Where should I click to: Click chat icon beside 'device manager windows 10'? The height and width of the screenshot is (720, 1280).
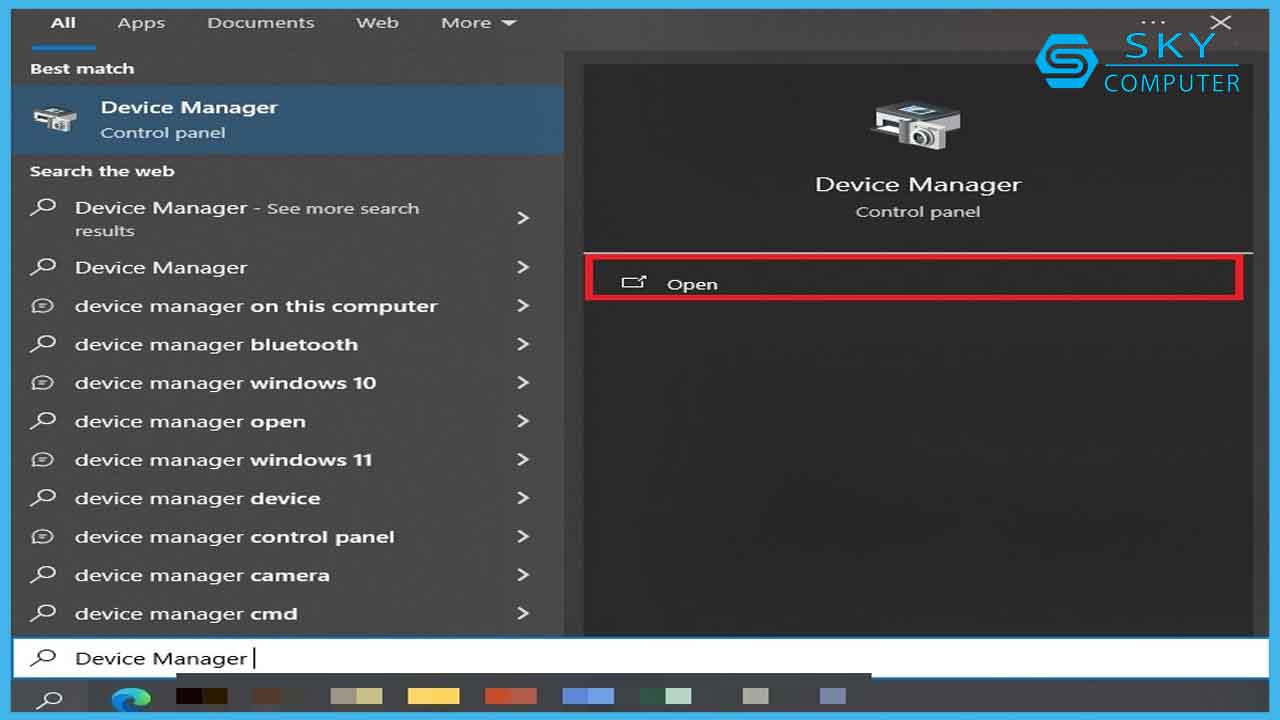(43, 383)
